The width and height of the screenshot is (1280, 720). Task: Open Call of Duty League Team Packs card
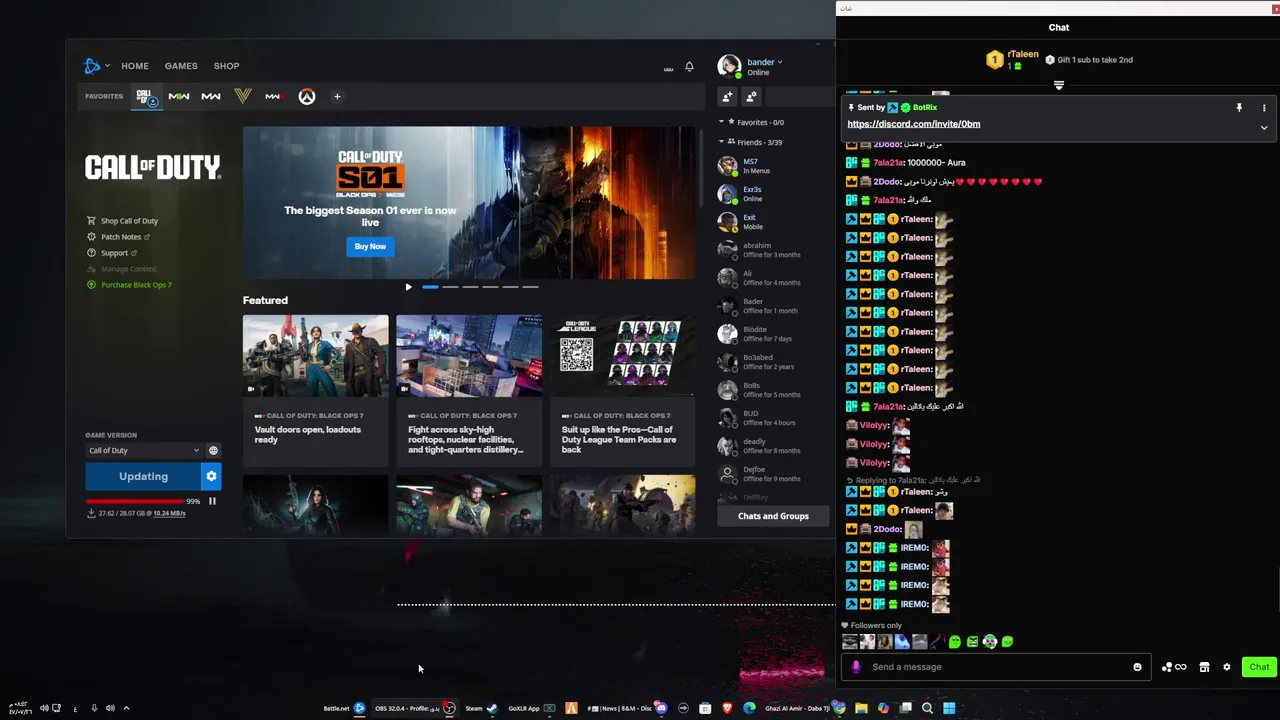[622, 390]
